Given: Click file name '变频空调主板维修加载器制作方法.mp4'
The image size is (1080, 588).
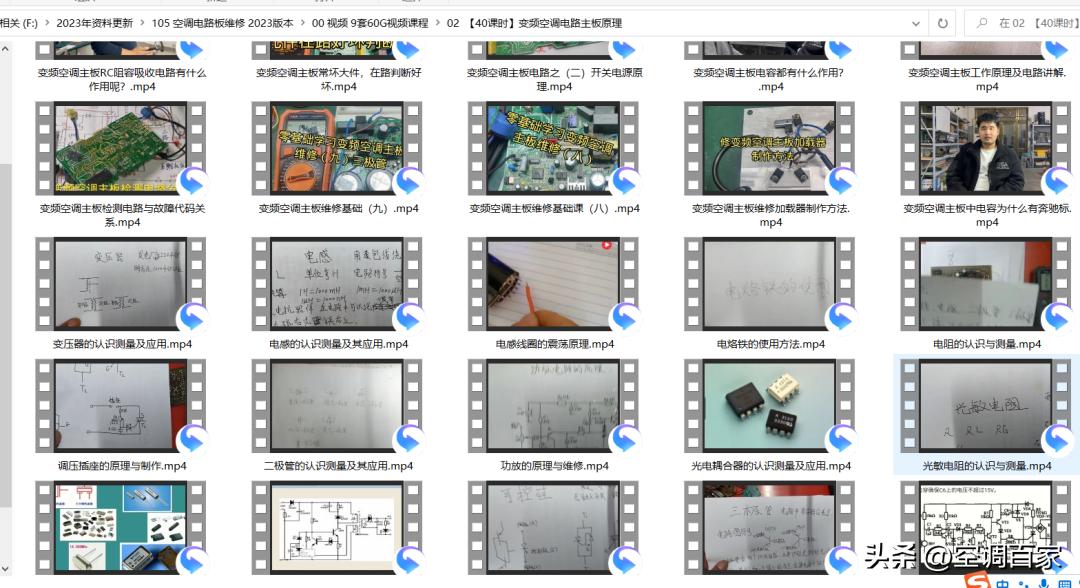Looking at the screenshot, I should pyautogui.click(x=771, y=215).
